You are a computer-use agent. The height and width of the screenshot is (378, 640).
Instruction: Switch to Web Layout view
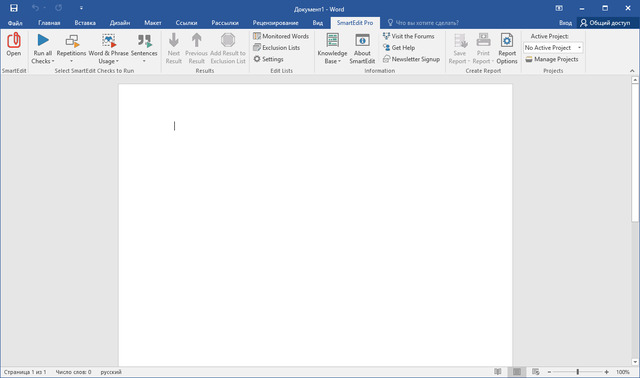point(536,372)
